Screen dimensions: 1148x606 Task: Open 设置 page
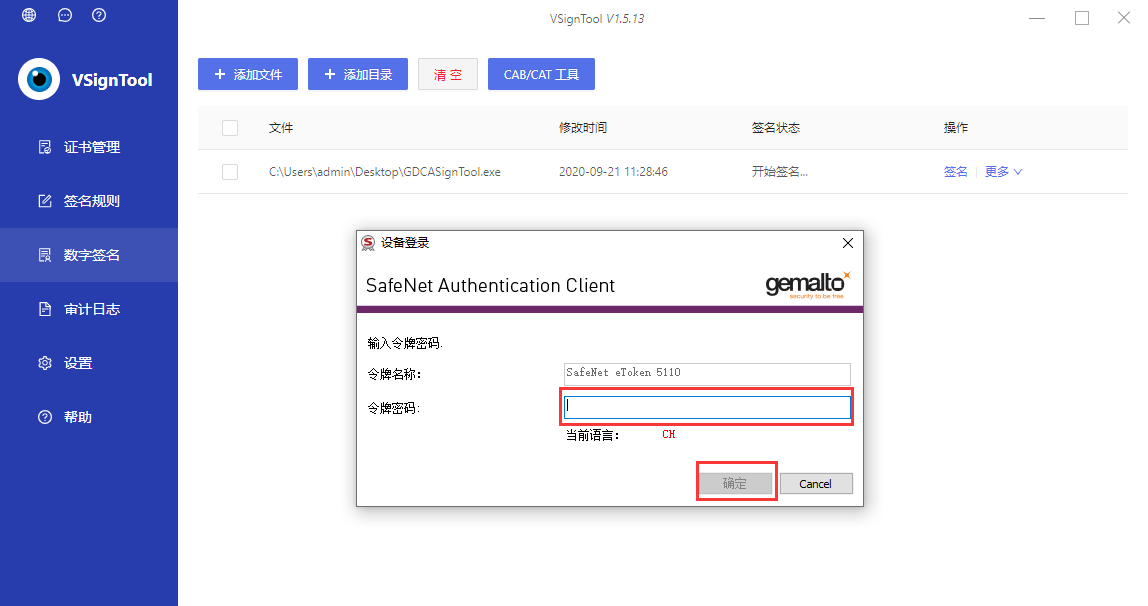89,363
